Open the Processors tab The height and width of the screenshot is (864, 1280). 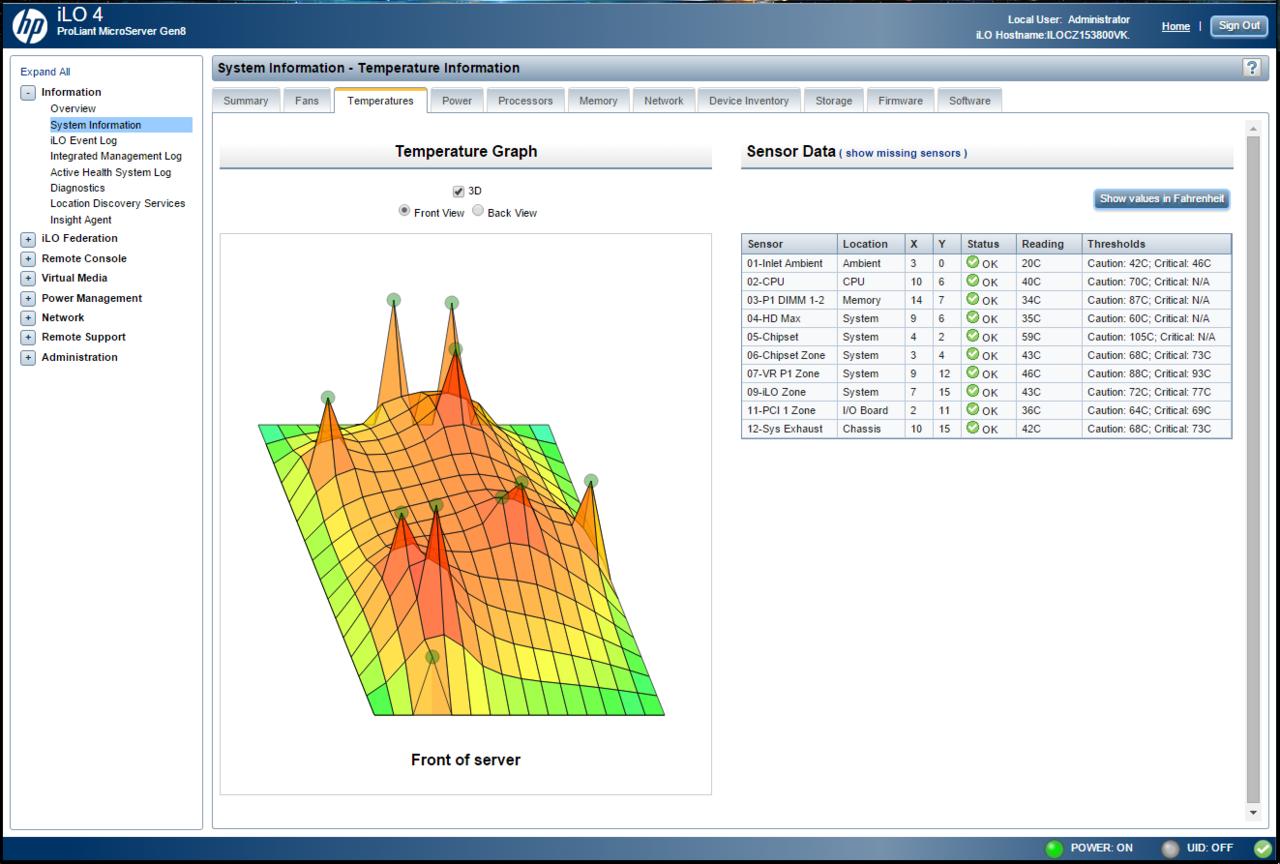coord(526,101)
